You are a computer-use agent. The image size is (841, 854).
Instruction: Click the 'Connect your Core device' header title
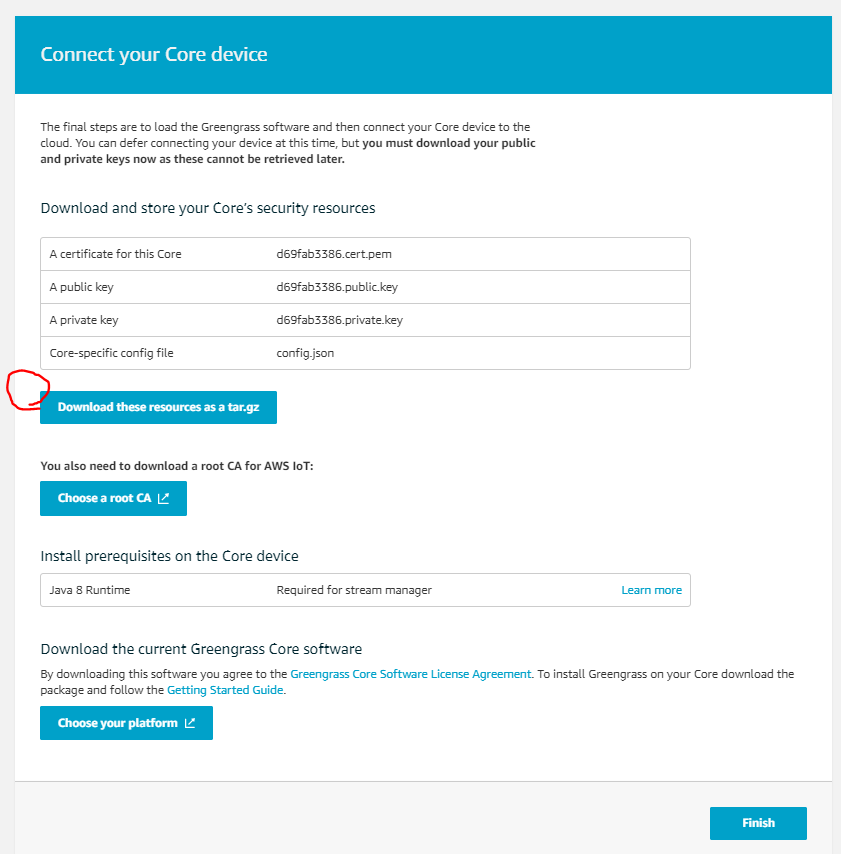click(154, 54)
